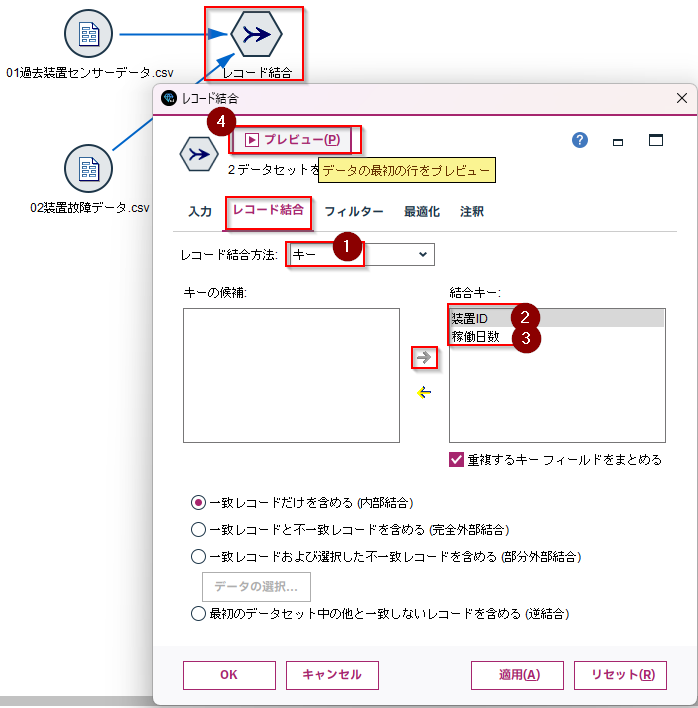The height and width of the screenshot is (708, 698).
Task: Click the dialog title bar application icon
Action: click(x=169, y=98)
